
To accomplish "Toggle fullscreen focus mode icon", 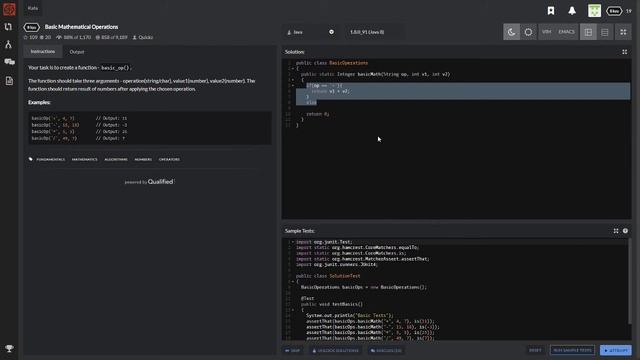I will (x=623, y=32).
